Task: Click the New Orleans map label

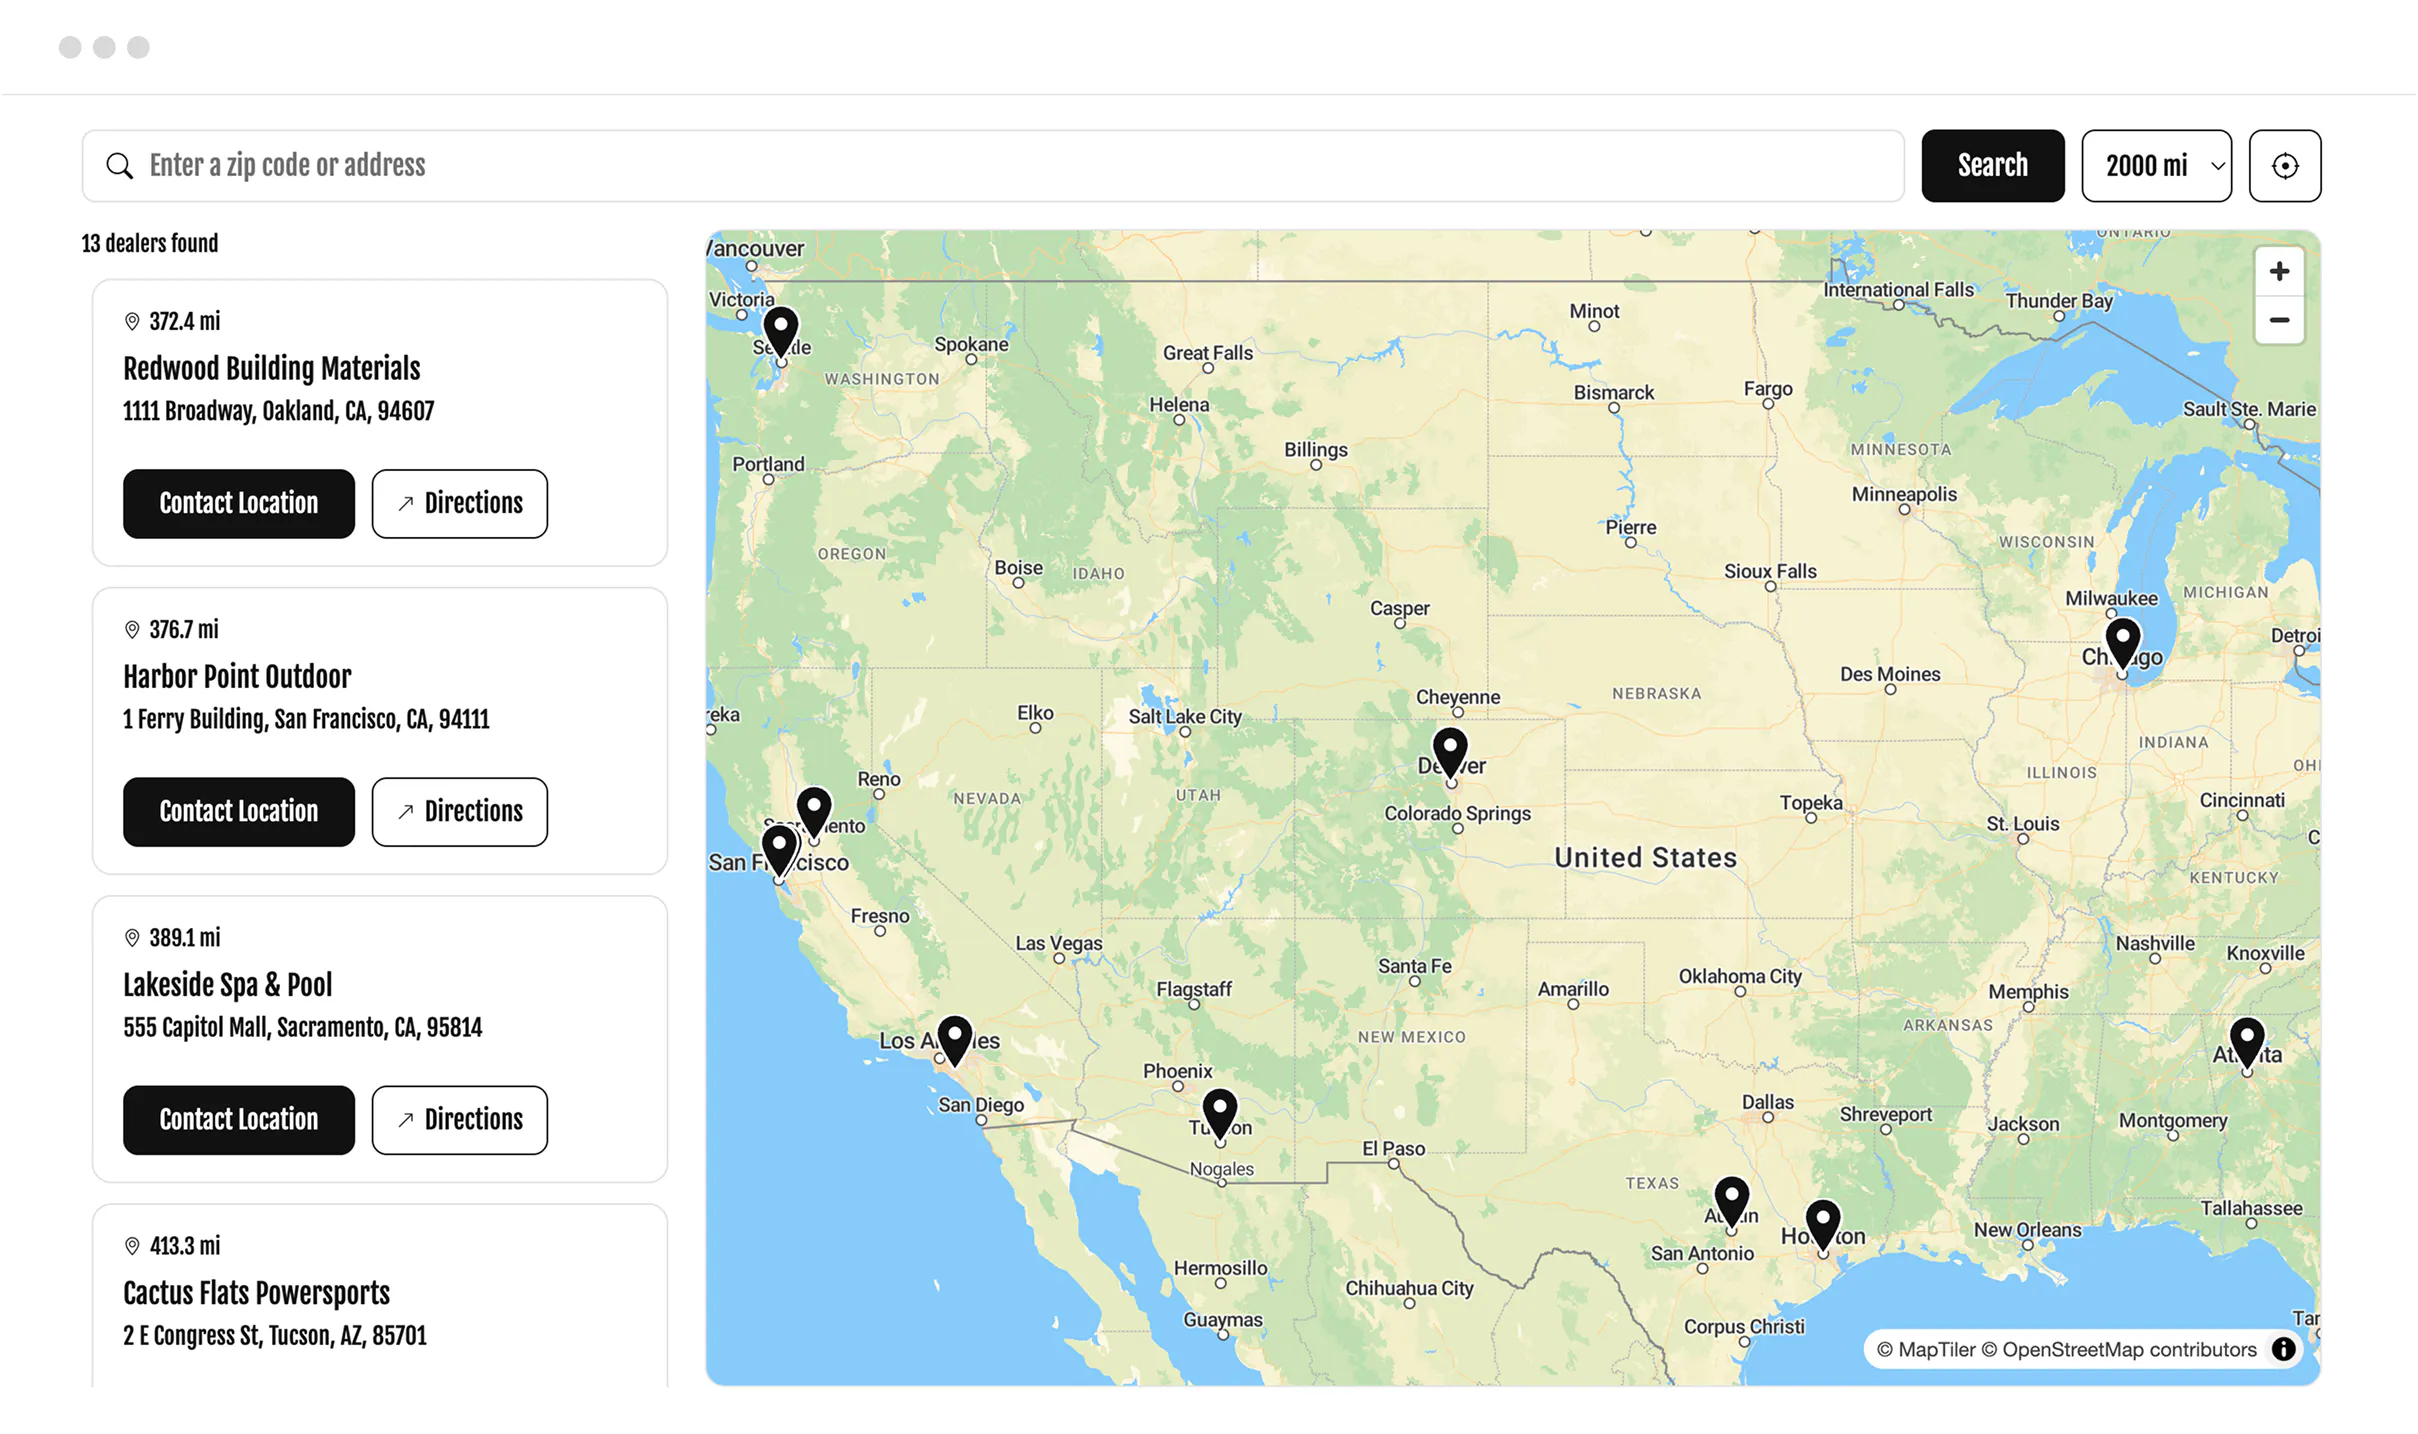Action: coord(2026,1230)
